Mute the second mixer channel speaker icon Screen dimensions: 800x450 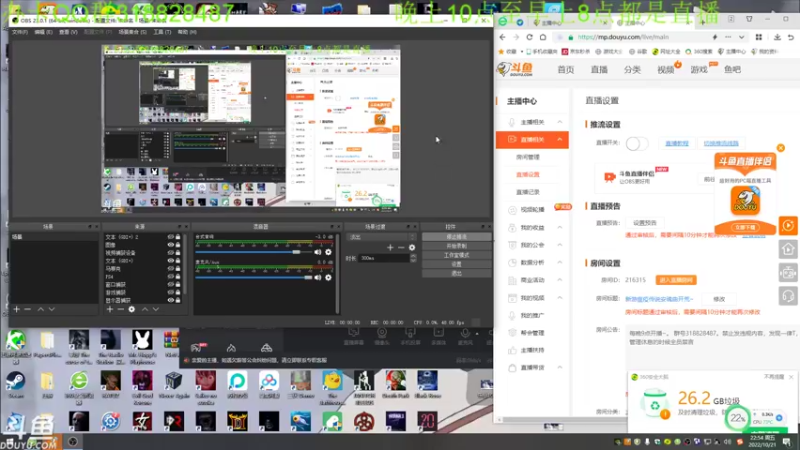point(318,277)
